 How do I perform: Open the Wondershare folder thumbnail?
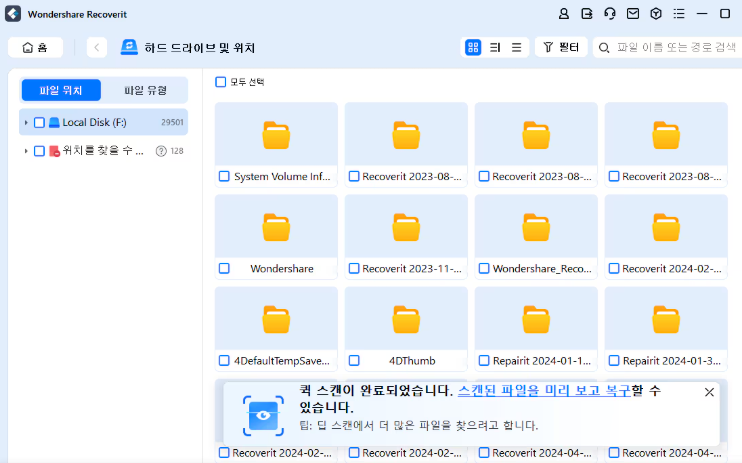click(276, 227)
